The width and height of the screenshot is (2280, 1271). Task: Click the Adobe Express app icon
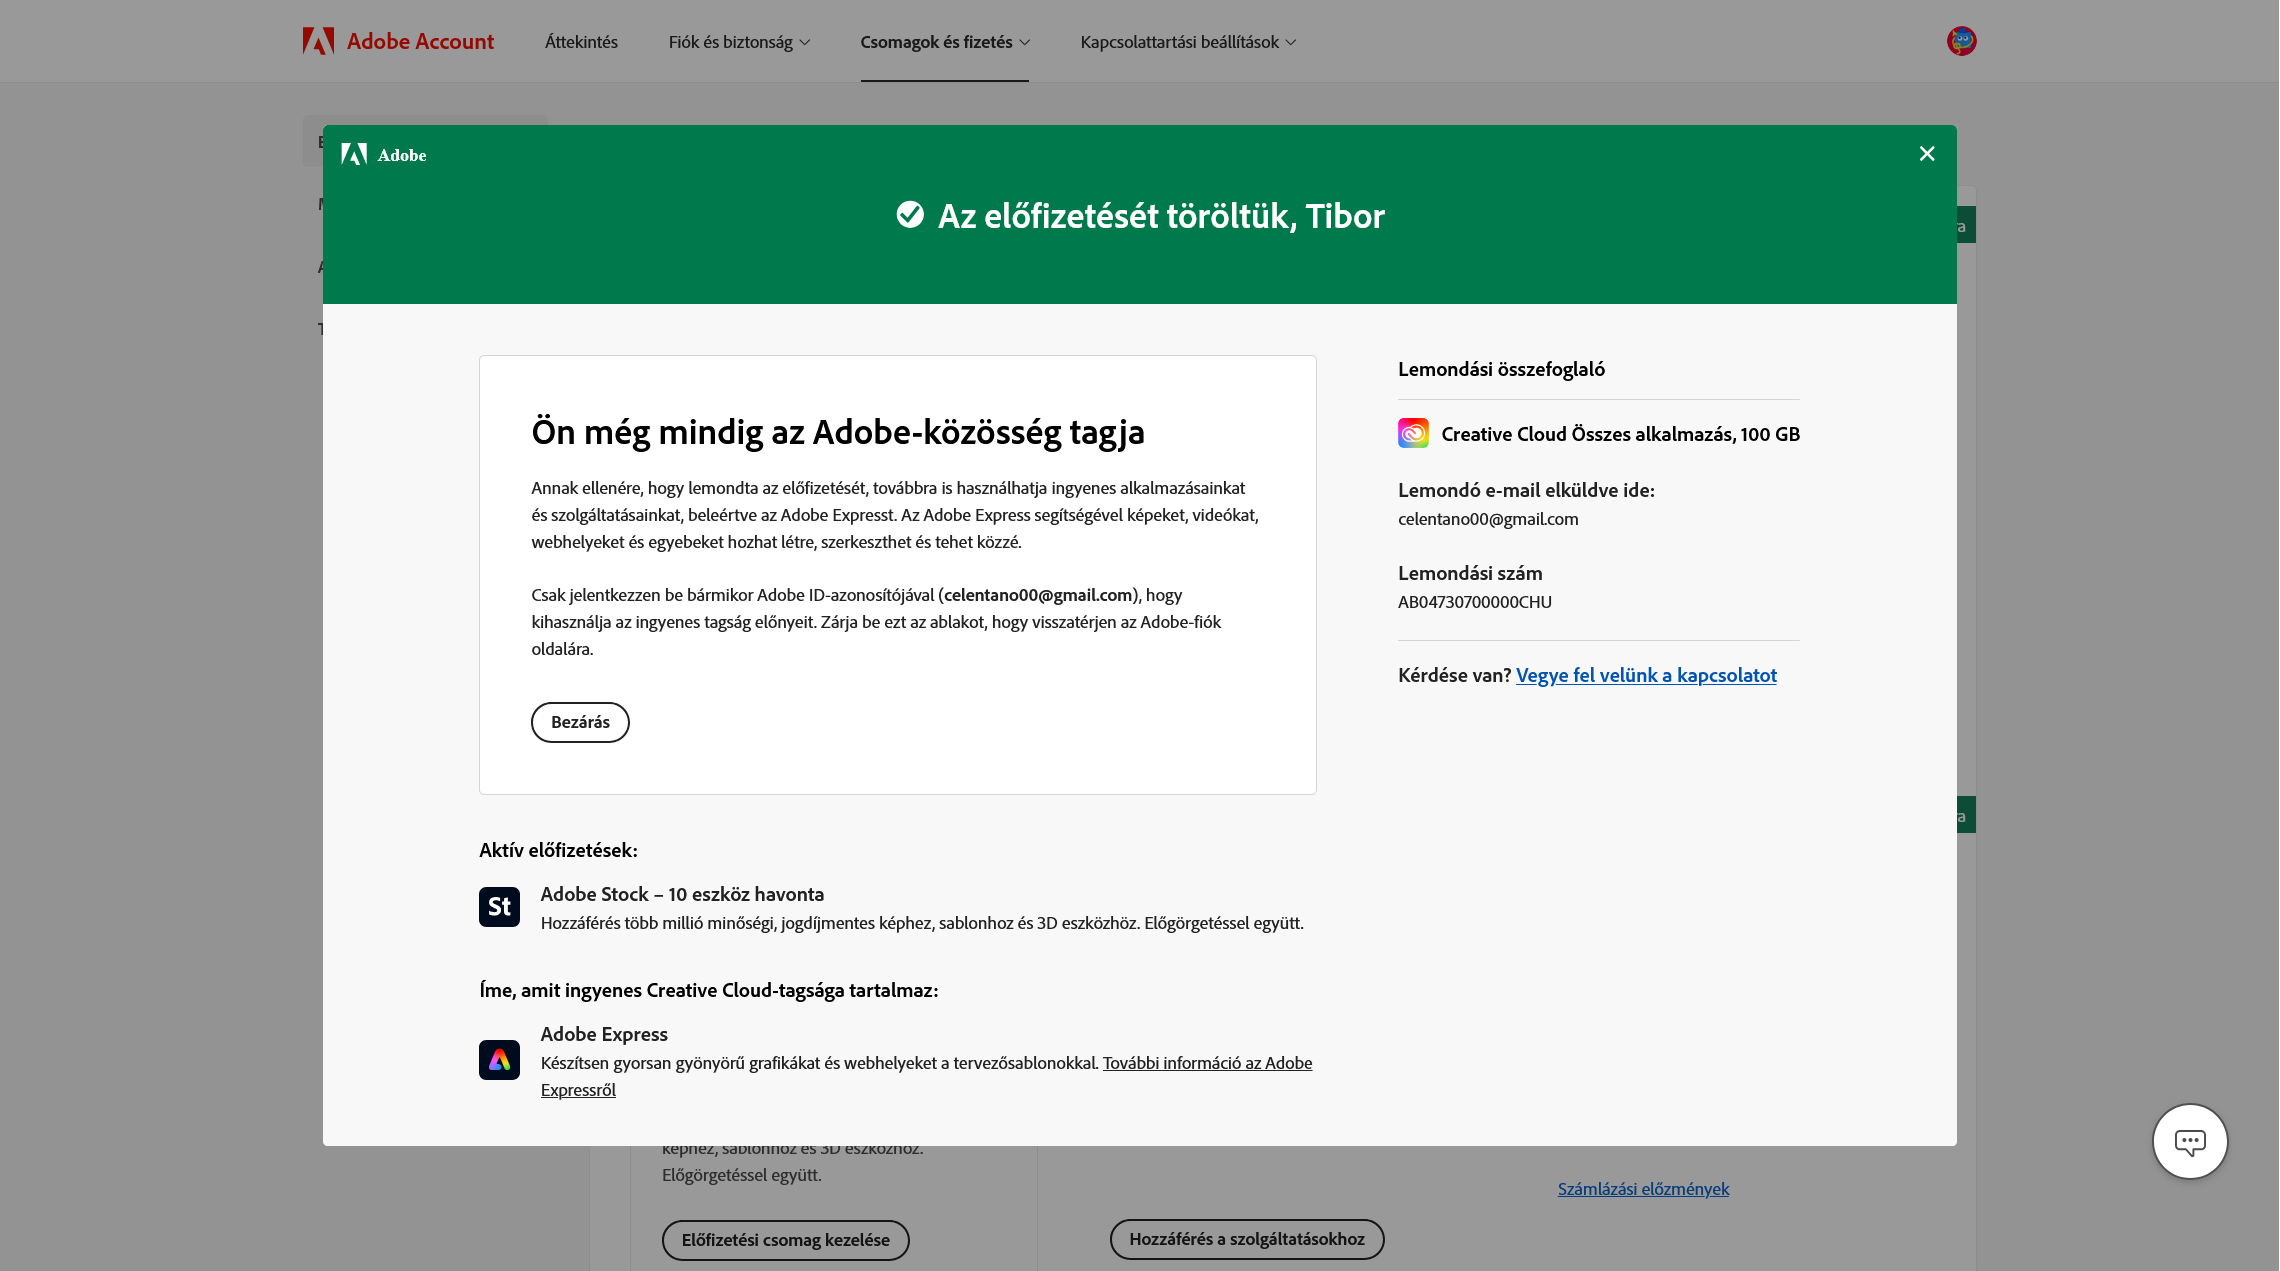click(498, 1060)
